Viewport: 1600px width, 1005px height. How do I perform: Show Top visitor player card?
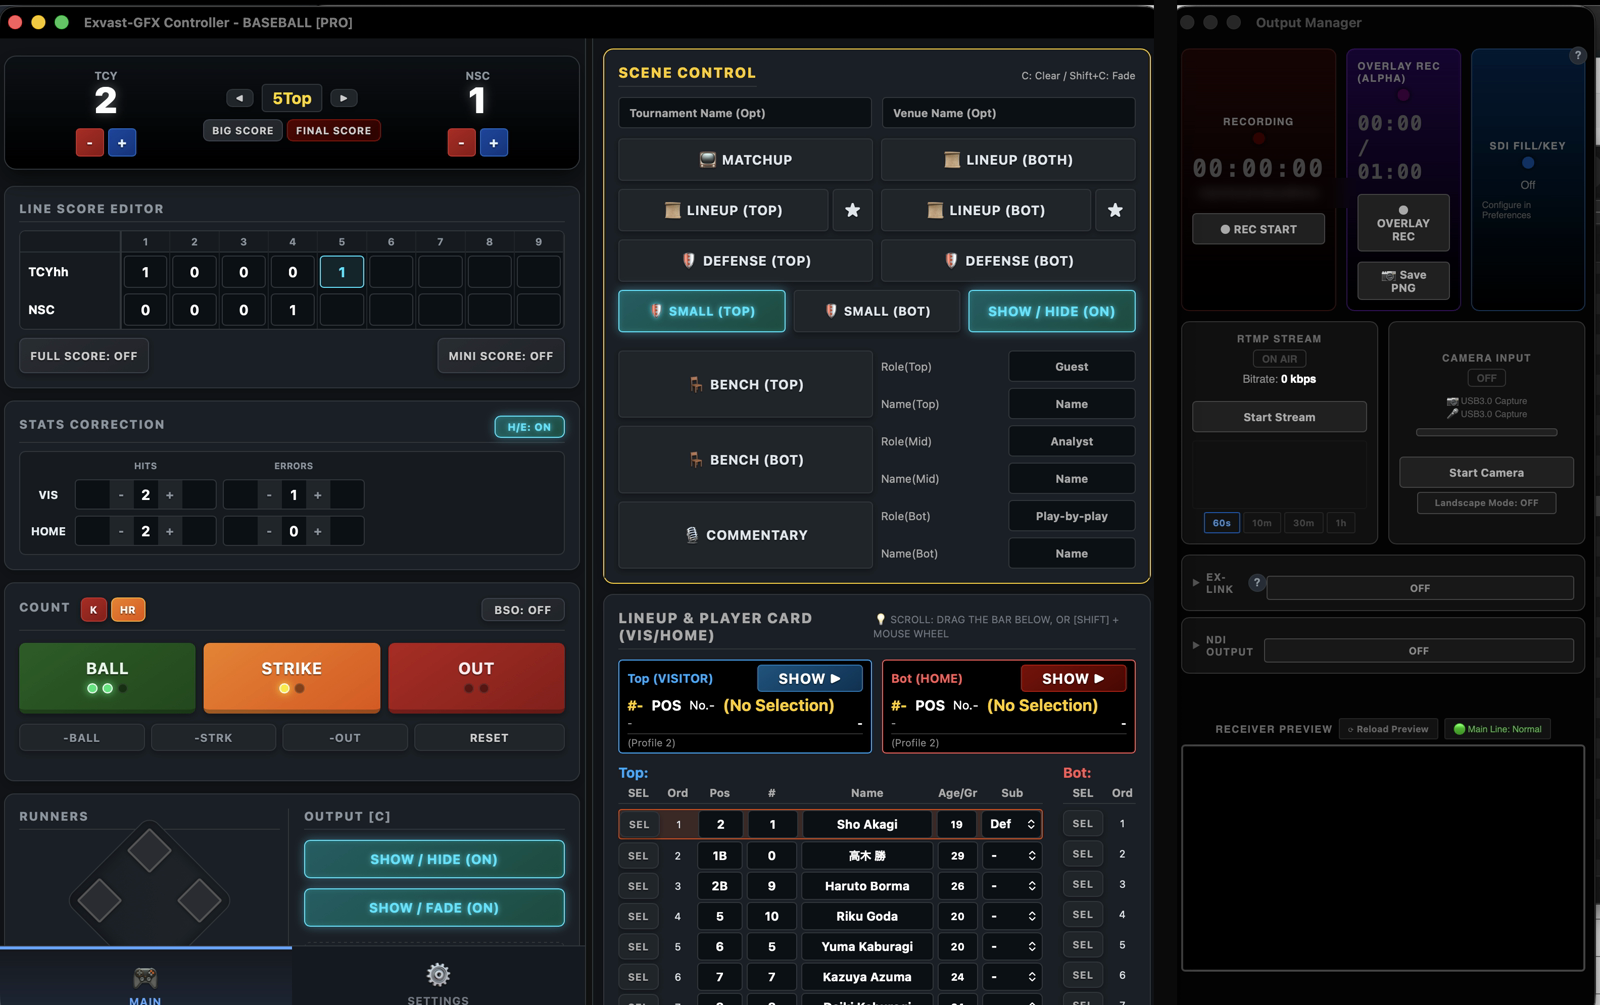click(x=810, y=679)
